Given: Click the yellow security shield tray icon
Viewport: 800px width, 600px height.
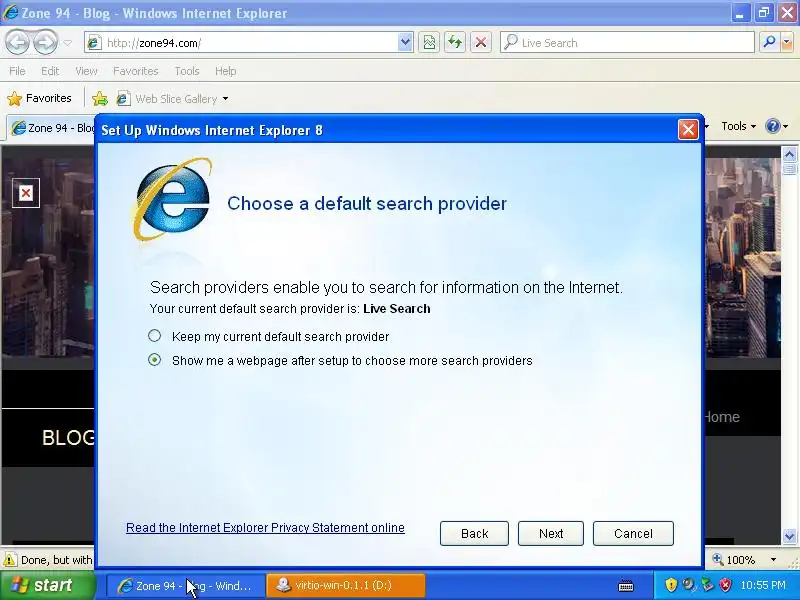Looking at the screenshot, I should 671,585.
